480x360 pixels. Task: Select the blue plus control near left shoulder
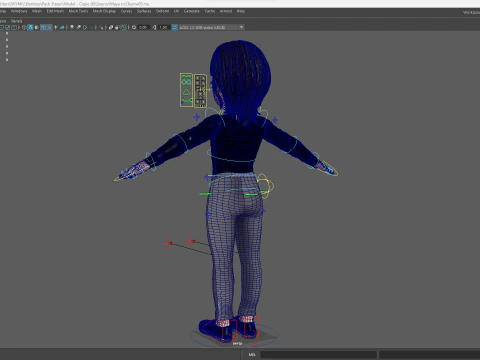coord(196,117)
